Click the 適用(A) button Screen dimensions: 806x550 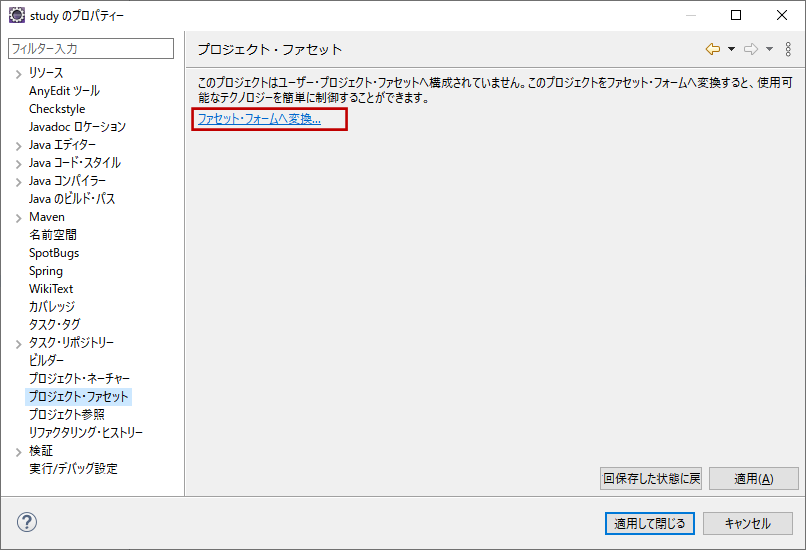(754, 479)
